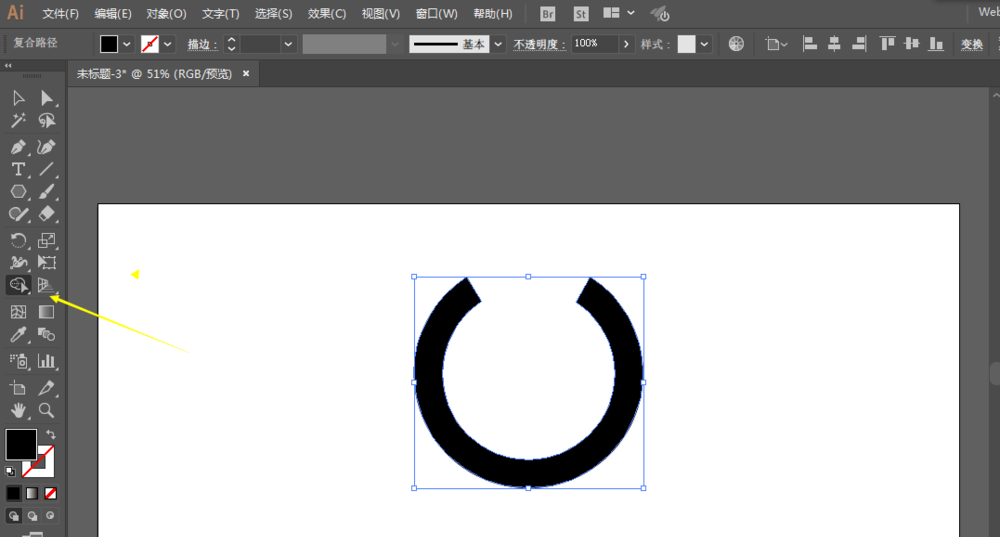Image resolution: width=1000 pixels, height=537 pixels.
Task: Click horizontal align center button
Action: pyautogui.click(x=834, y=43)
